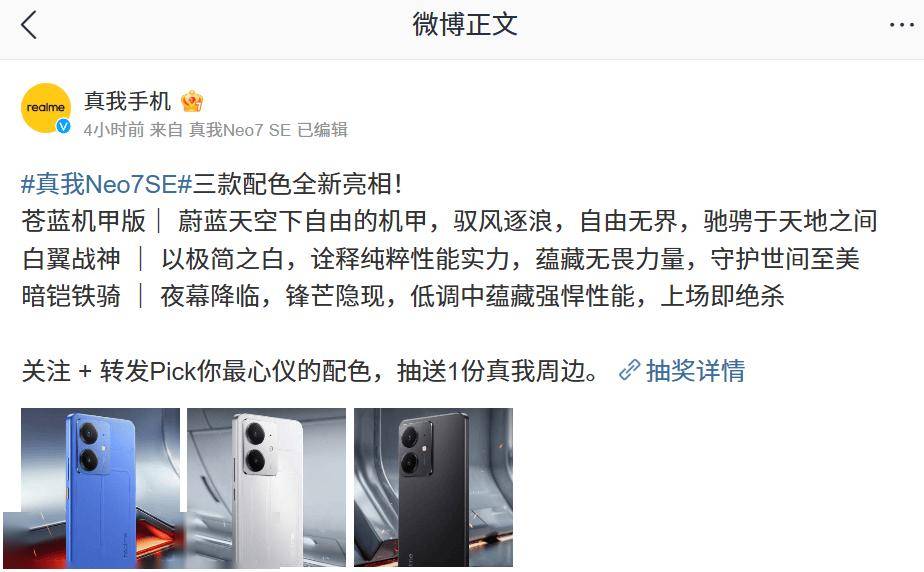The height and width of the screenshot is (572, 924).
Task: Open the black phone image thumbnail
Action: (433, 487)
